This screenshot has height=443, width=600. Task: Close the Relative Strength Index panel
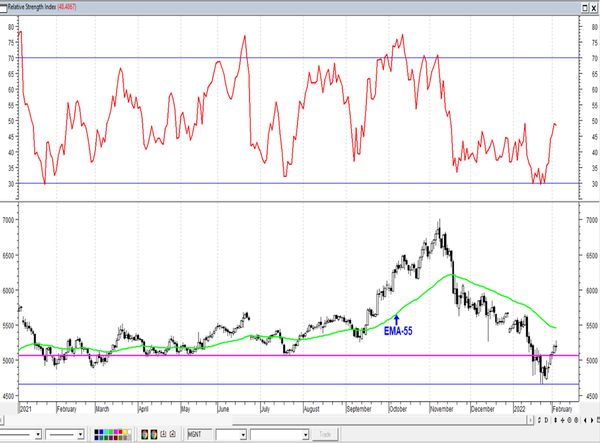tap(593, 5)
